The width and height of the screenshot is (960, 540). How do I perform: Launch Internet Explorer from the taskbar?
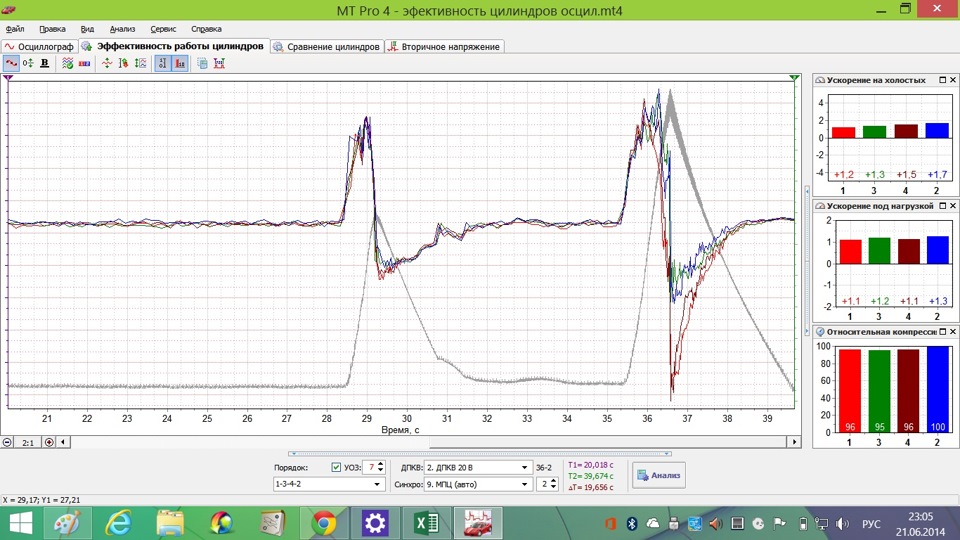pos(118,523)
